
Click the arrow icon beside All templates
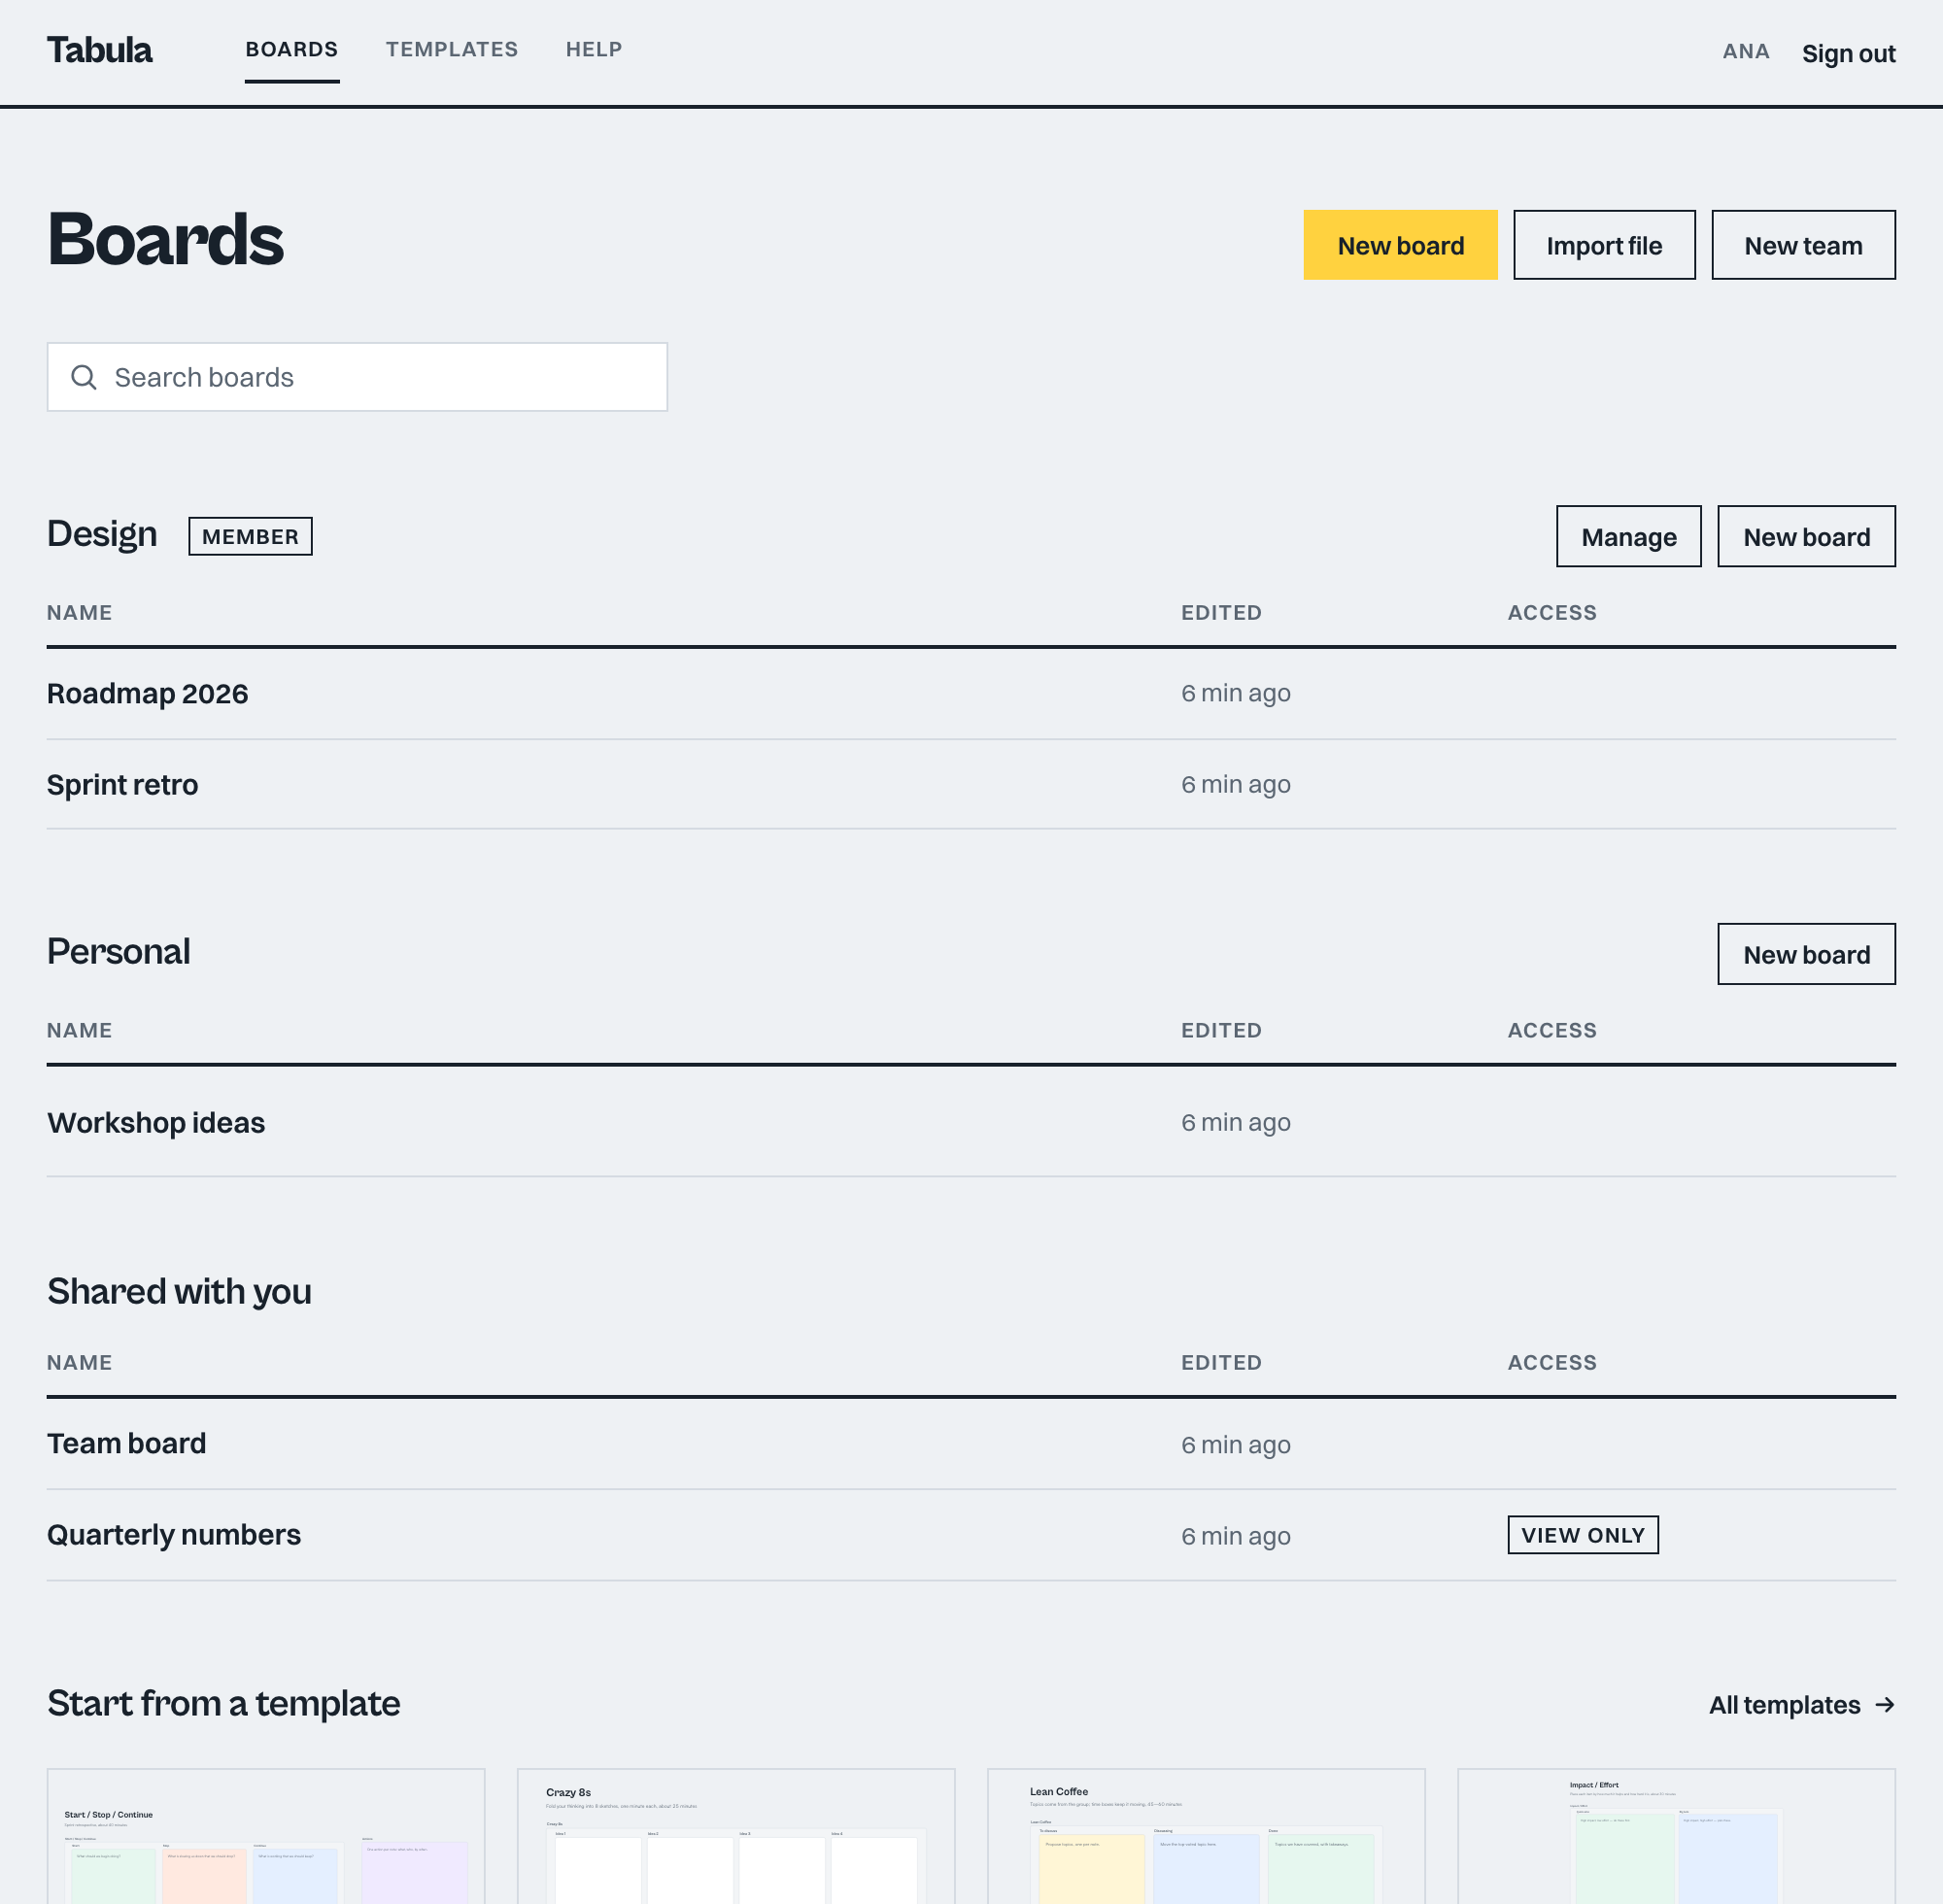coord(1884,1705)
